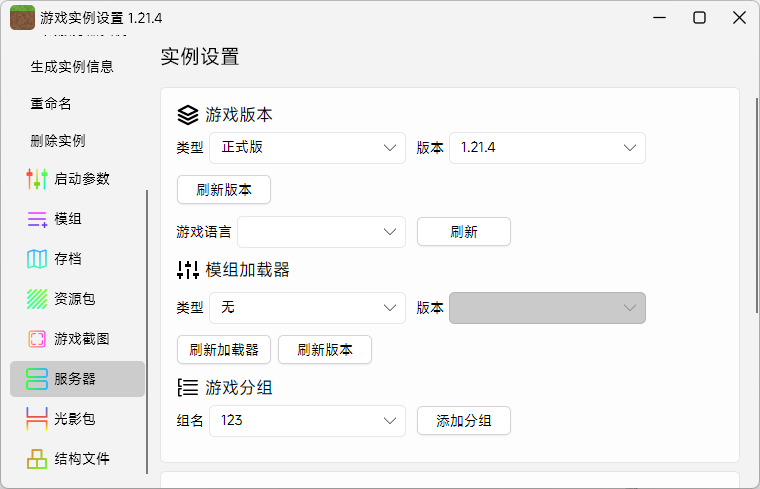The height and width of the screenshot is (489, 760).
Task: Choose 删除实例 in the sidebar
Action: point(58,141)
